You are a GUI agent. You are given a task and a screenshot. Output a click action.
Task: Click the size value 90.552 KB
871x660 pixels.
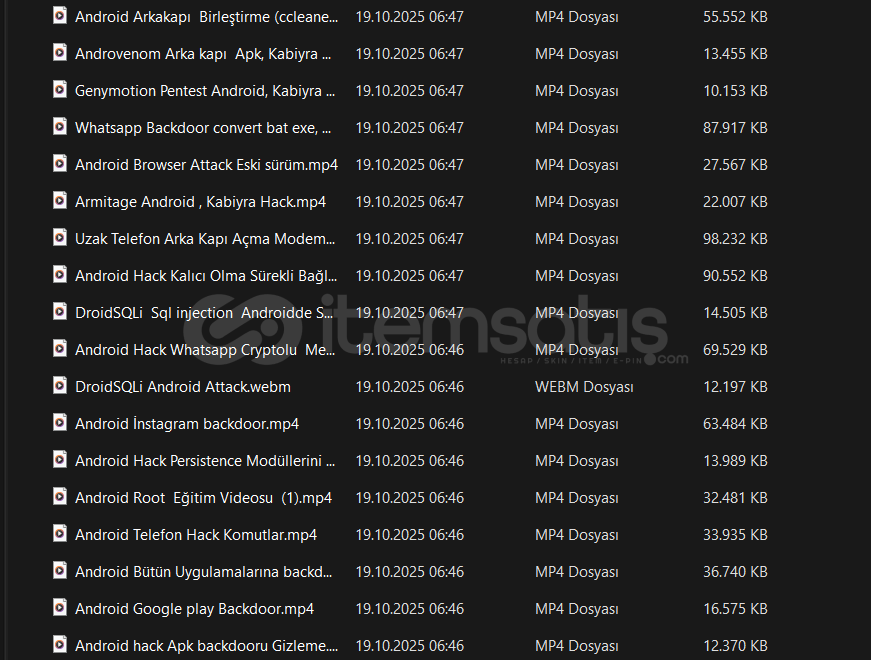click(735, 276)
